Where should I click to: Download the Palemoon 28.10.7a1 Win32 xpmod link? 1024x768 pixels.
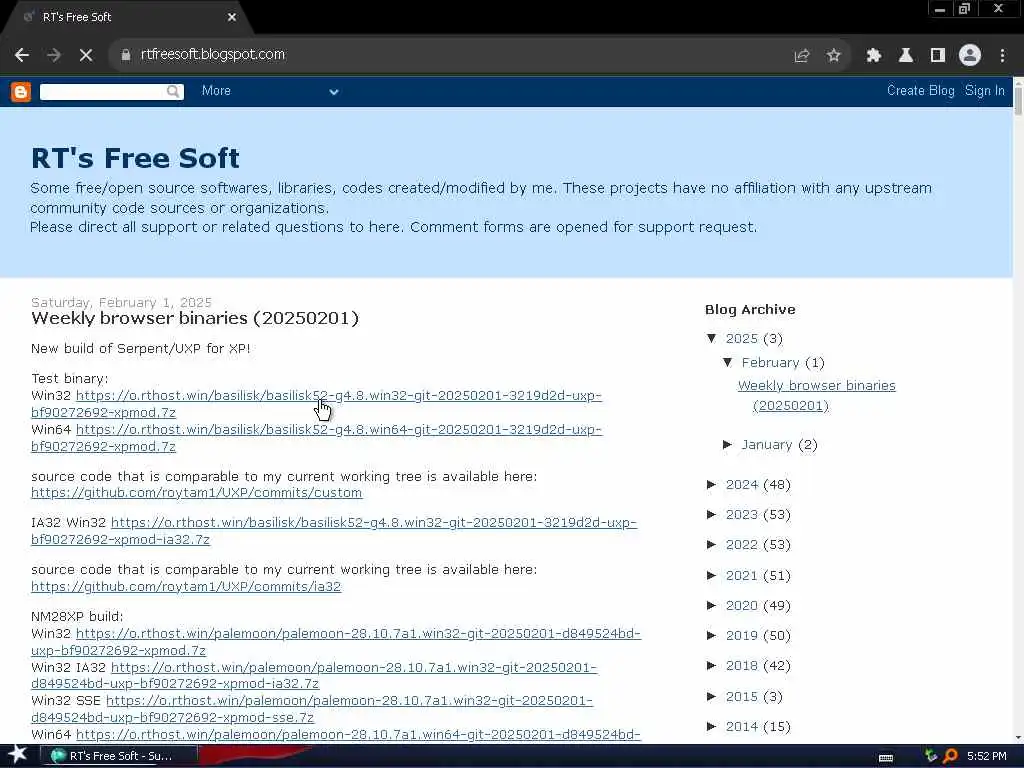tap(336, 642)
